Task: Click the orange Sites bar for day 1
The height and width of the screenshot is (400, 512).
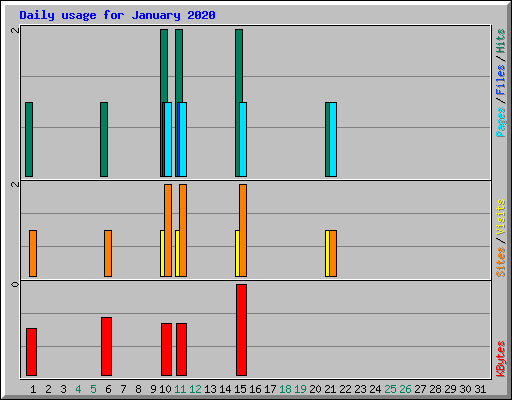Action: [x=33, y=253]
